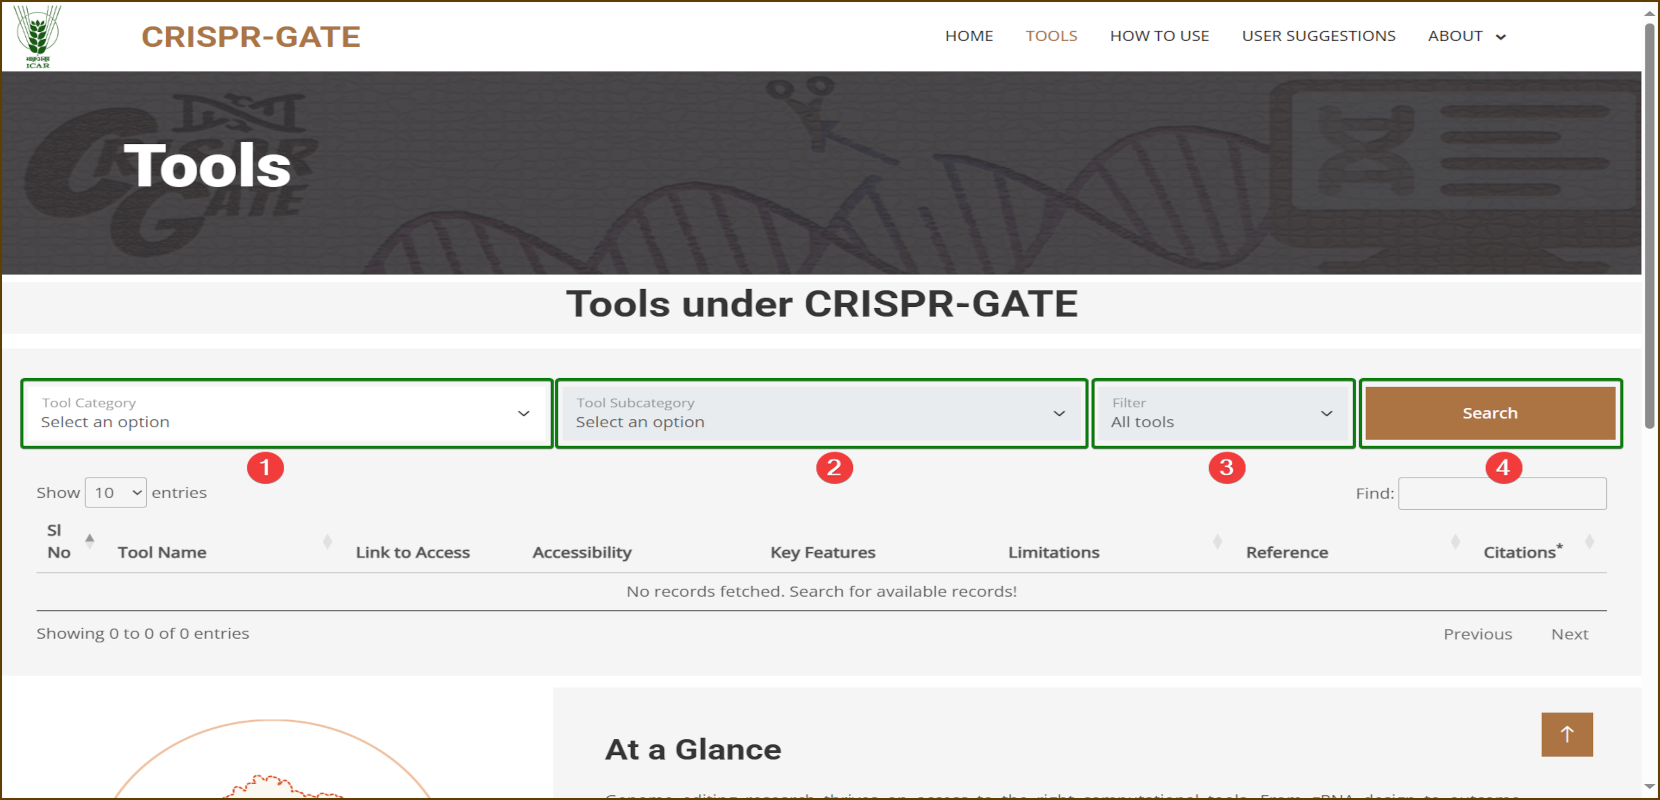This screenshot has height=800, width=1660.
Task: Navigate to USER SUGGESTIONS
Action: tap(1318, 36)
